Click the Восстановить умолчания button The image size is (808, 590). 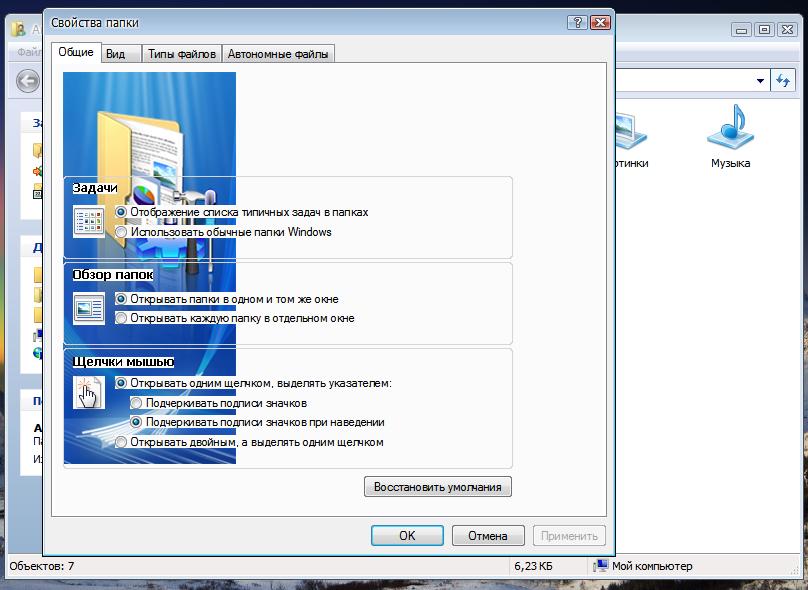click(x=438, y=487)
